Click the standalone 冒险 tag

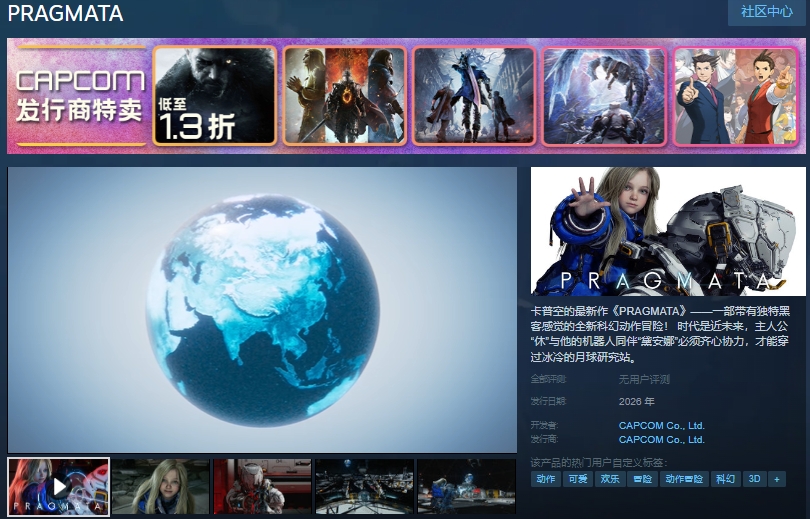pyautogui.click(x=643, y=479)
